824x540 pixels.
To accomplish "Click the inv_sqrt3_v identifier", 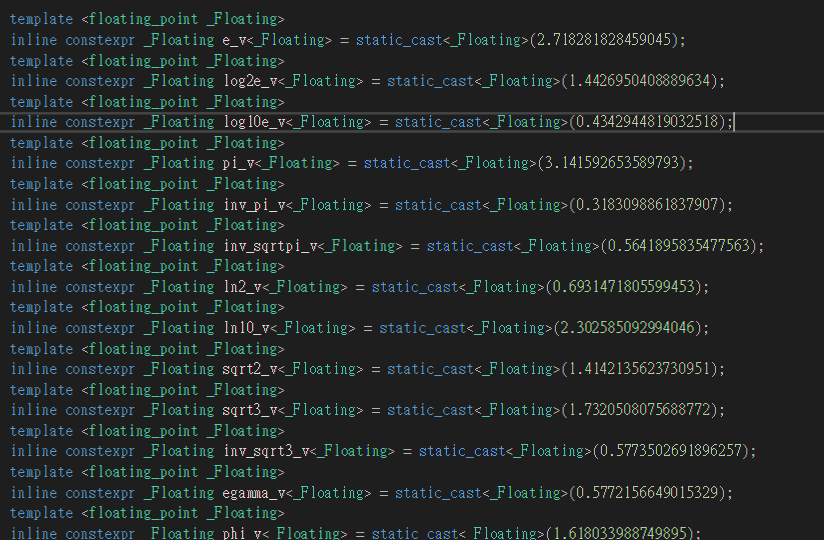I will click(x=267, y=450).
